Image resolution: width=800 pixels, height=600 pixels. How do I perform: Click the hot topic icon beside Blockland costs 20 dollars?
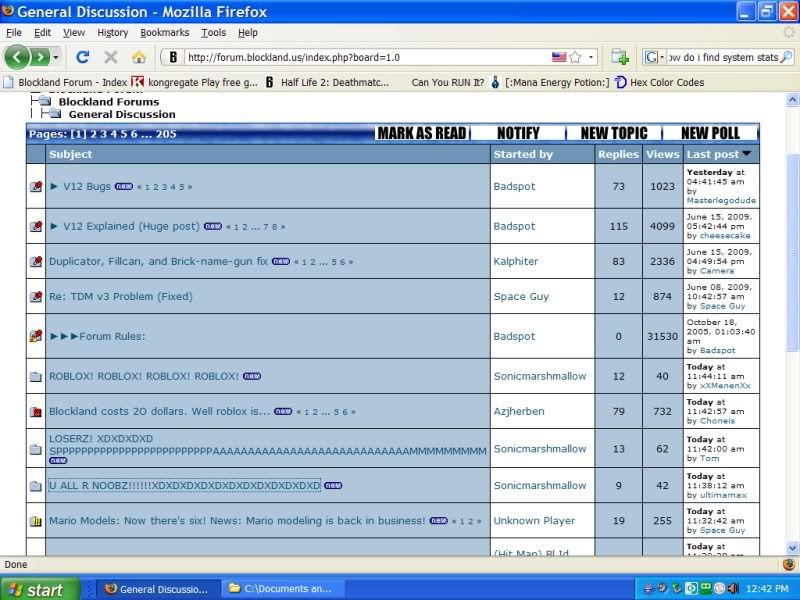36,411
